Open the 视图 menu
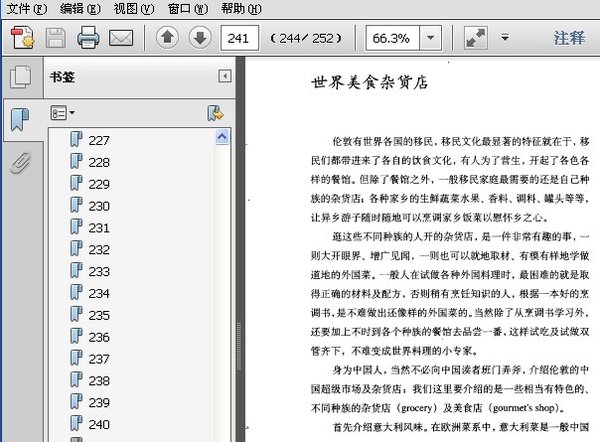This screenshot has height=442, width=600. click(133, 8)
